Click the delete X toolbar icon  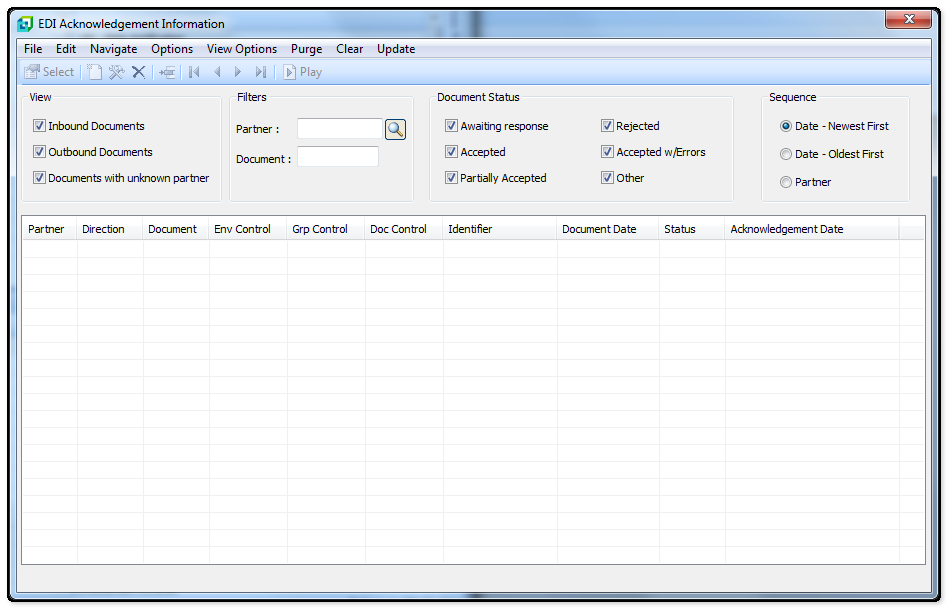click(x=139, y=72)
